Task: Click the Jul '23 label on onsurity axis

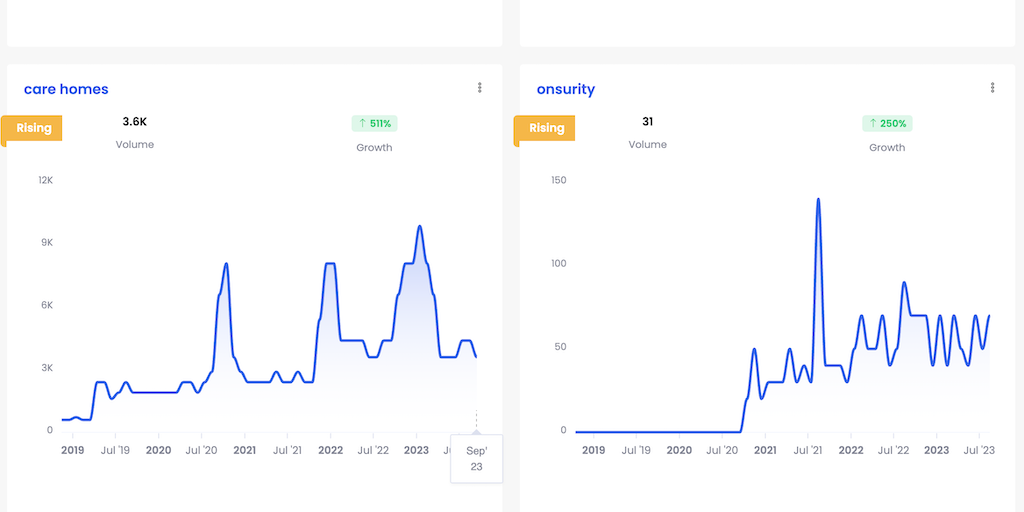Action: tap(978, 450)
